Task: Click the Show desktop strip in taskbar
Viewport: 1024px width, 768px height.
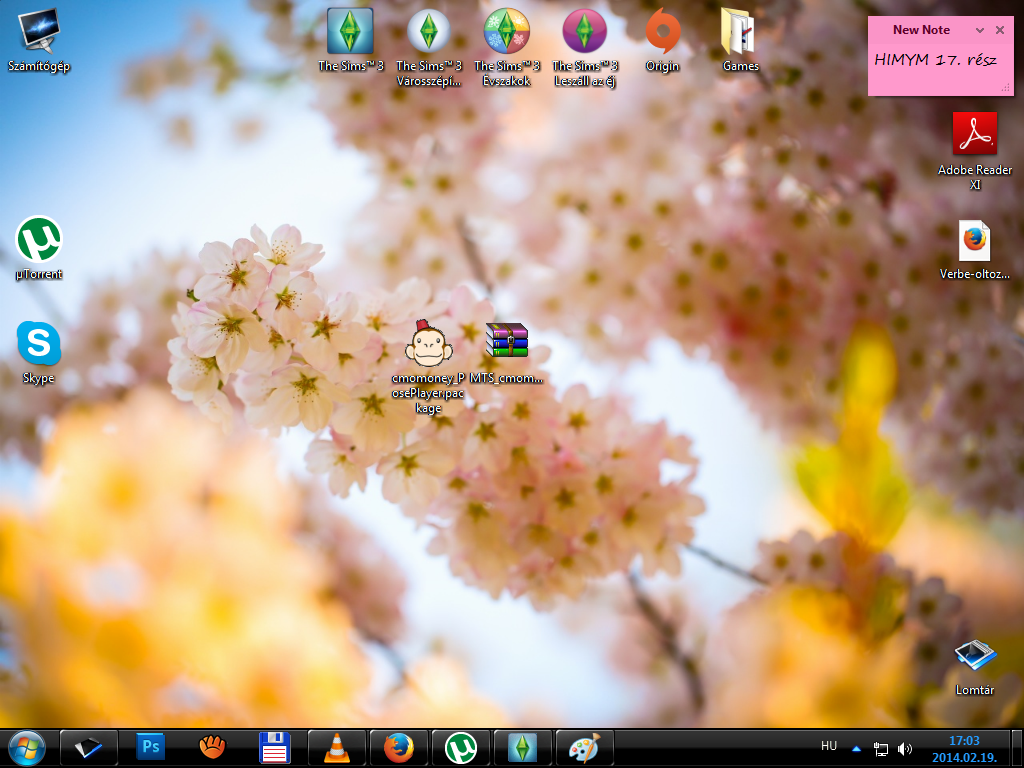Action: pyautogui.click(x=1017, y=748)
